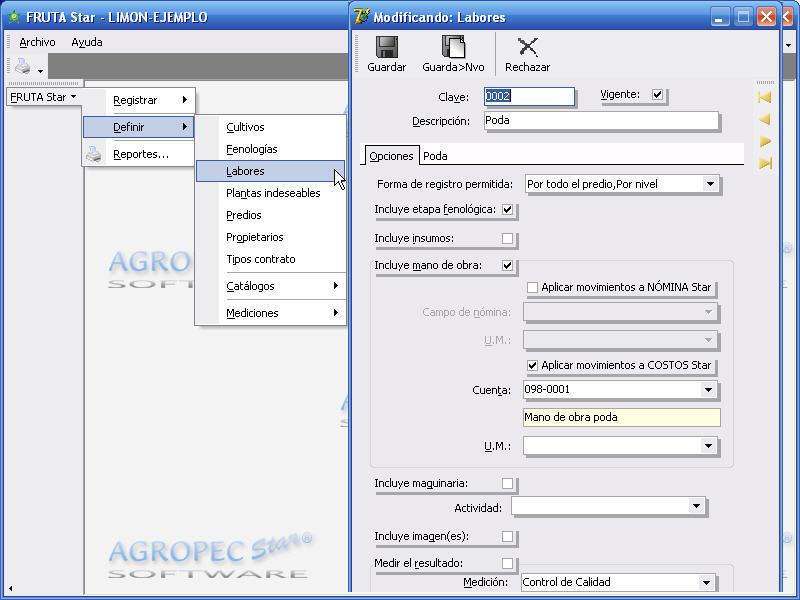Go to first record arrow
800x600 pixels.
(x=765, y=97)
